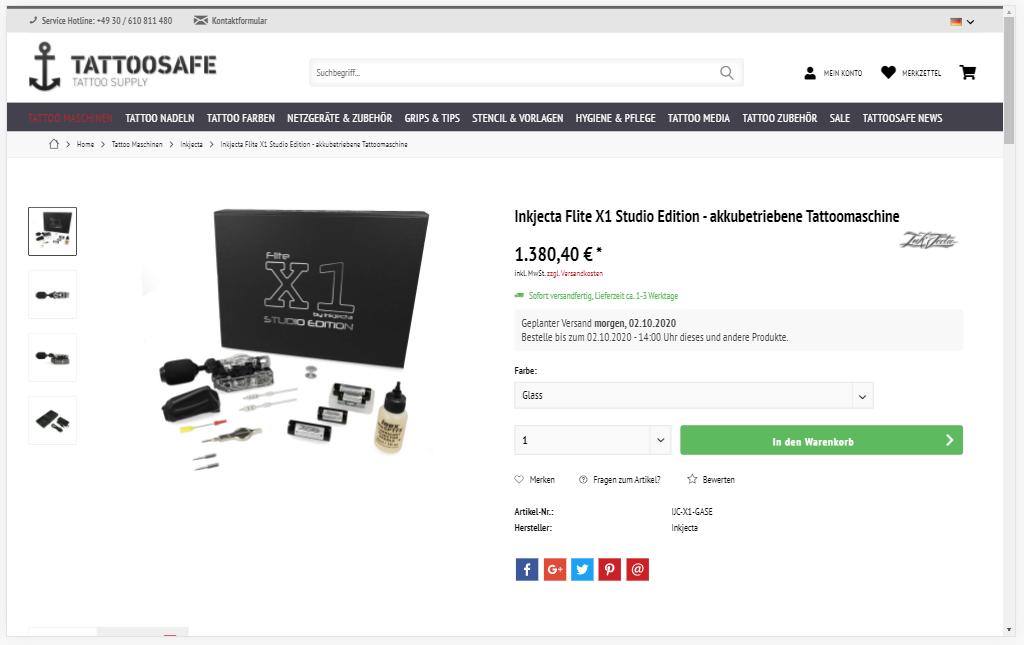Toggle Merken wishlist for product
Image resolution: width=1024 pixels, height=645 pixels.
[x=535, y=480]
